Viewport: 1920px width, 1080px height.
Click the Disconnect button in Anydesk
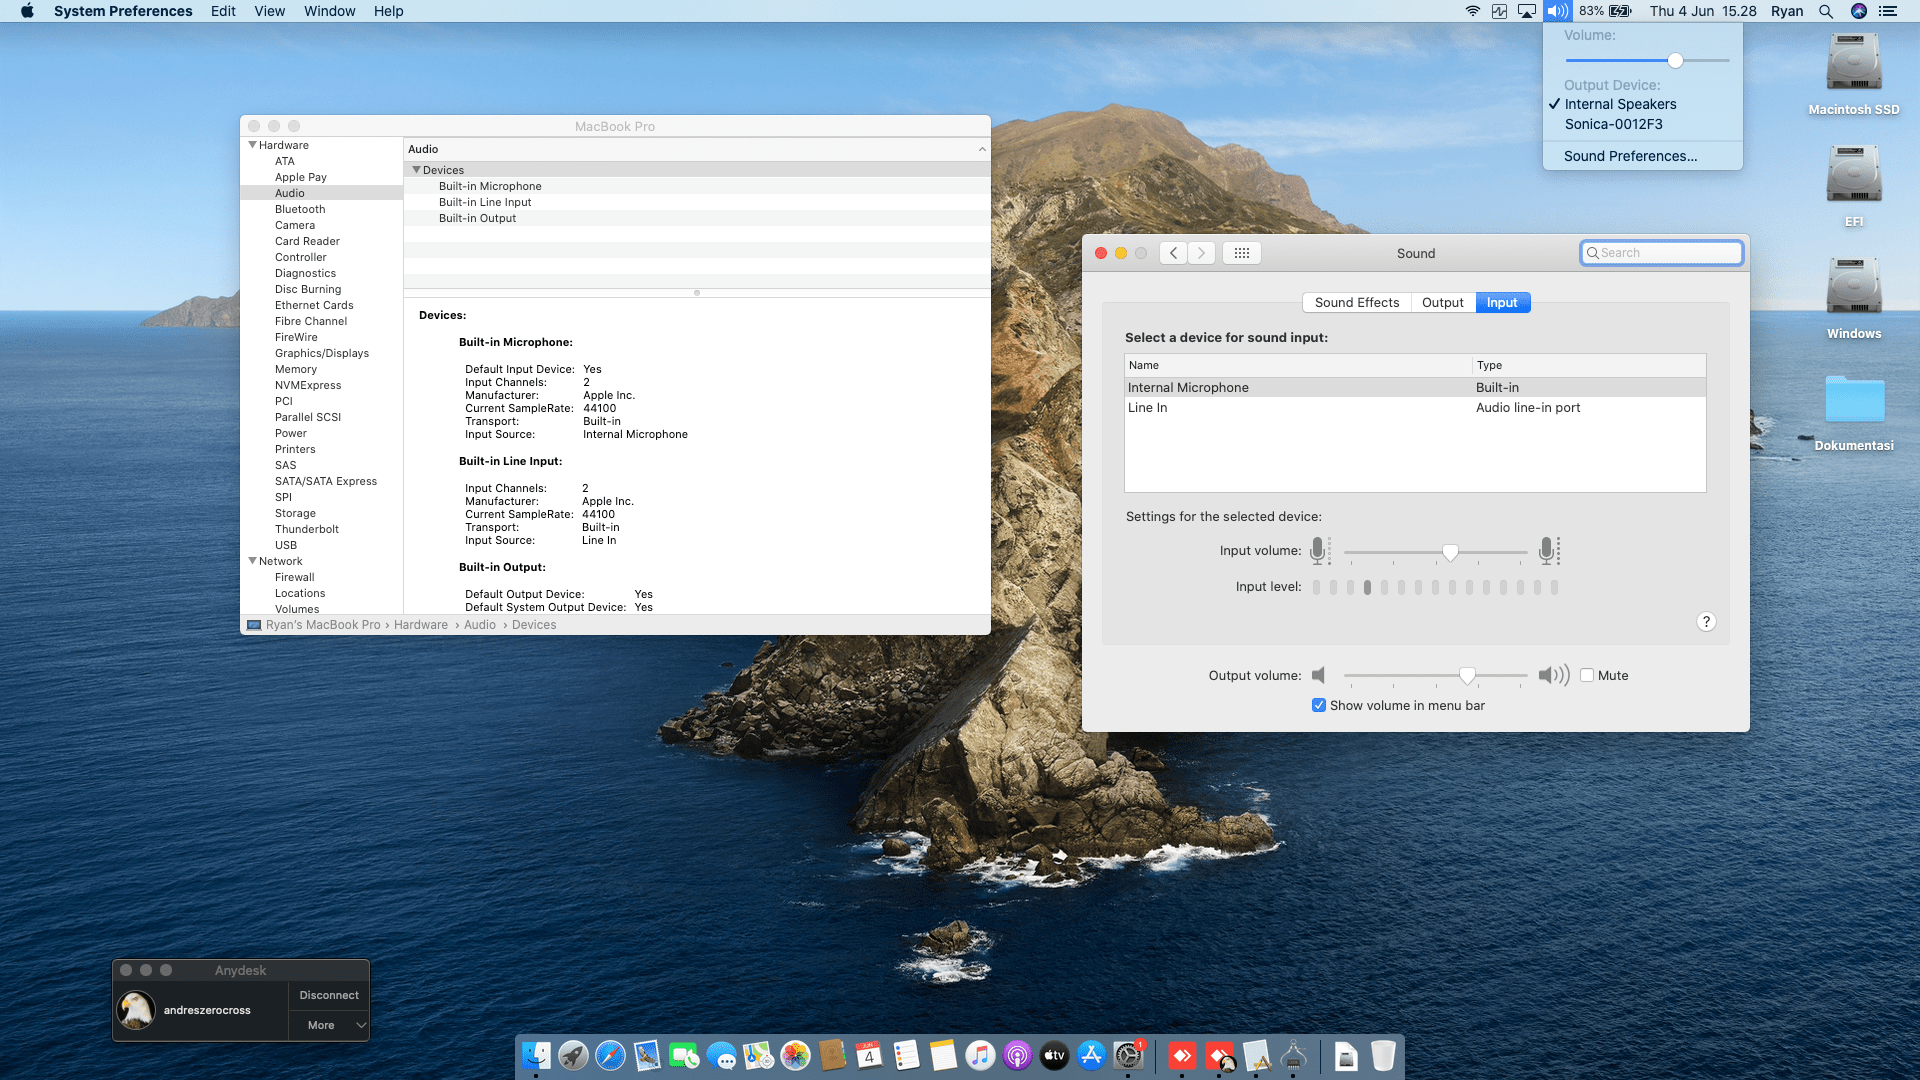[329, 995]
